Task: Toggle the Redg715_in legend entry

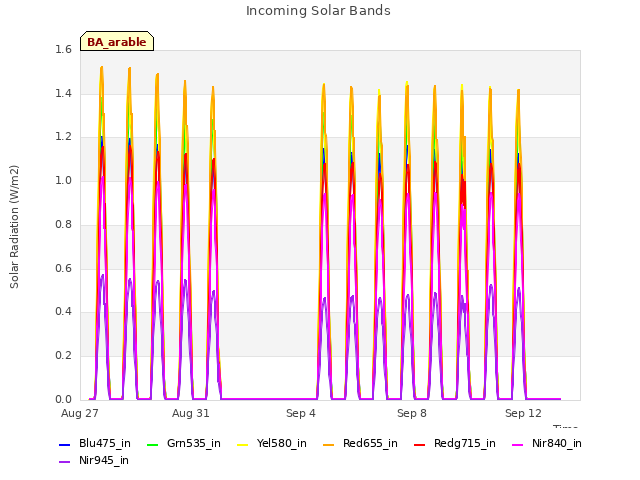Action: click(455, 444)
